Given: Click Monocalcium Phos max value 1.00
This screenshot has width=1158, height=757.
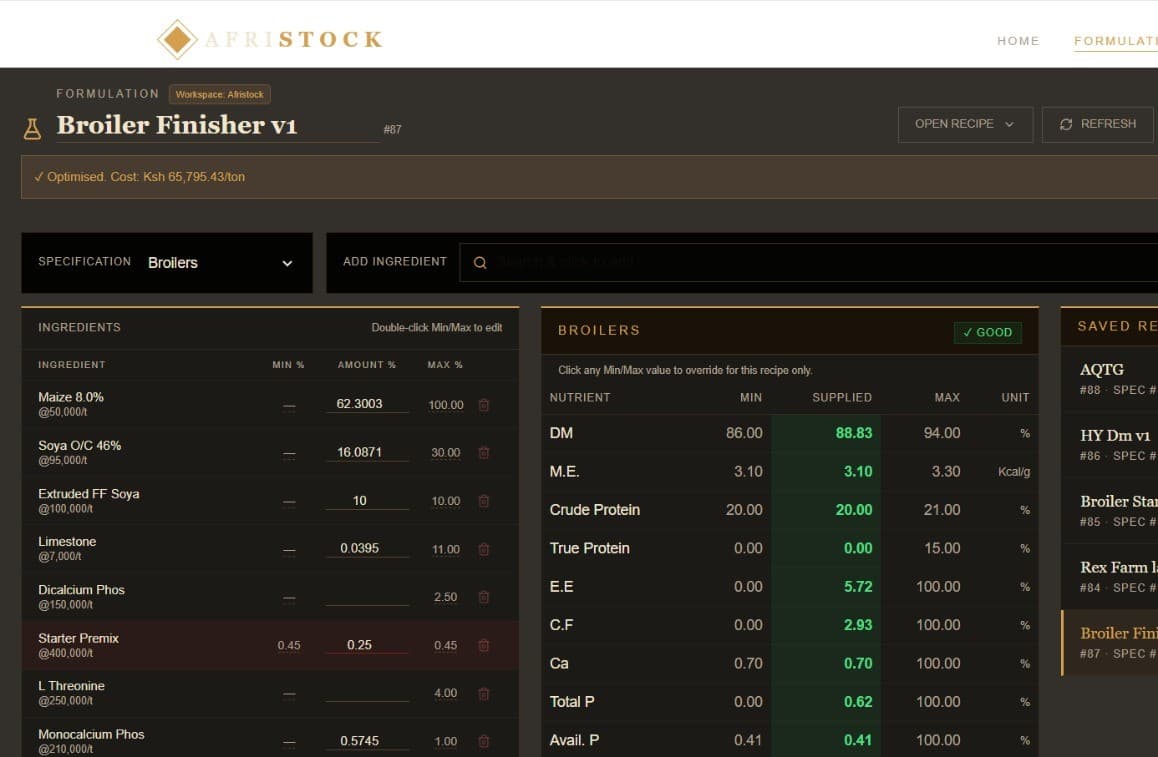Looking at the screenshot, I should (445, 741).
